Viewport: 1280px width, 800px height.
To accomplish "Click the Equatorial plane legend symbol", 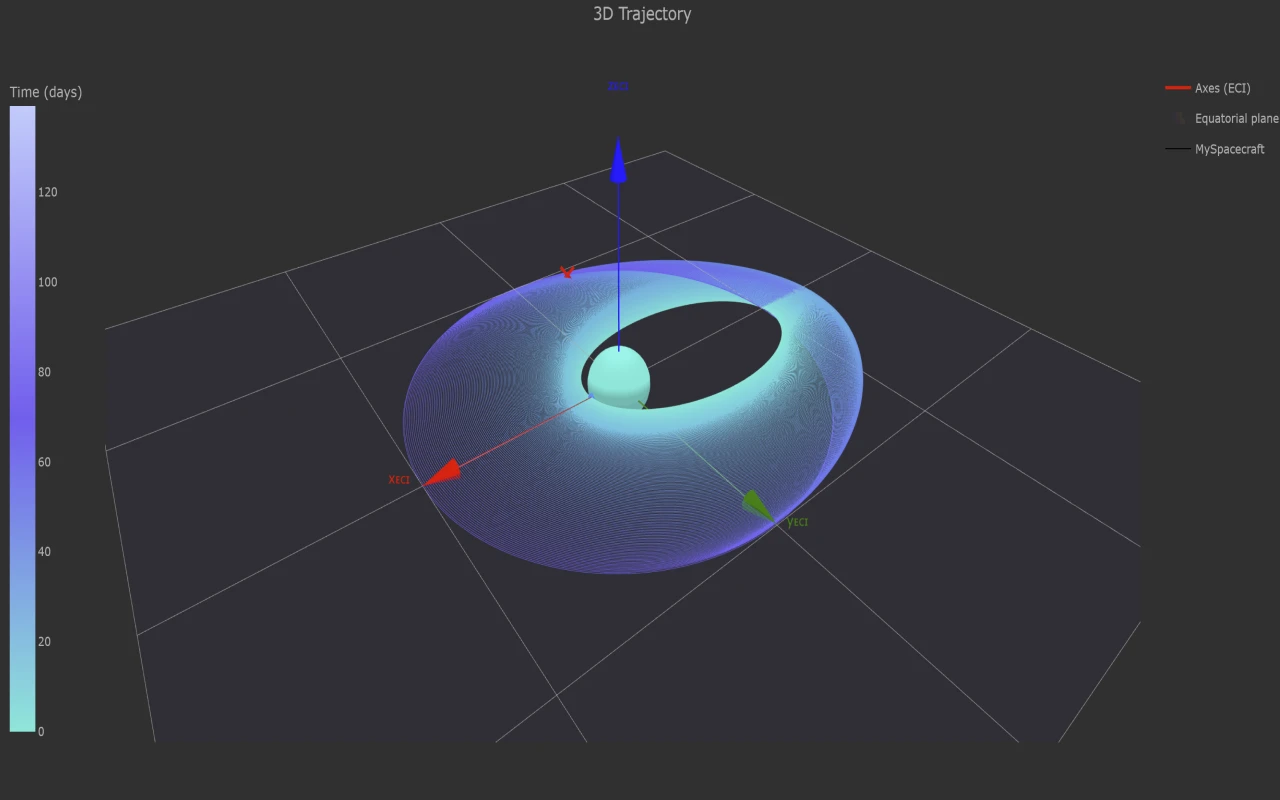I will click(1178, 118).
